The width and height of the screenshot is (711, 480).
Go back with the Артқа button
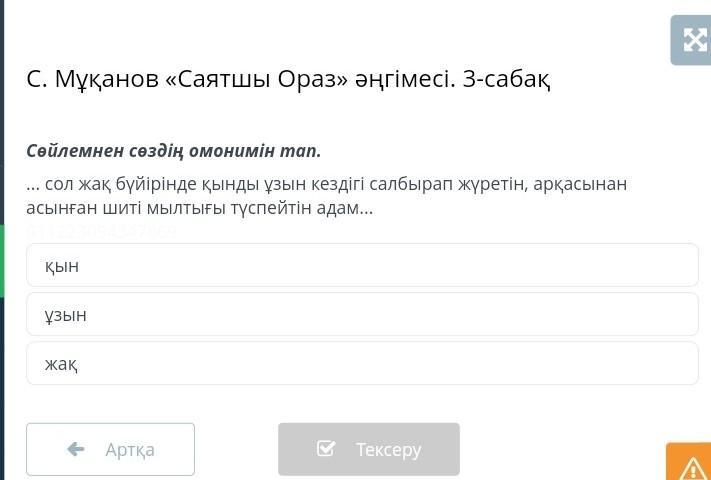110,449
